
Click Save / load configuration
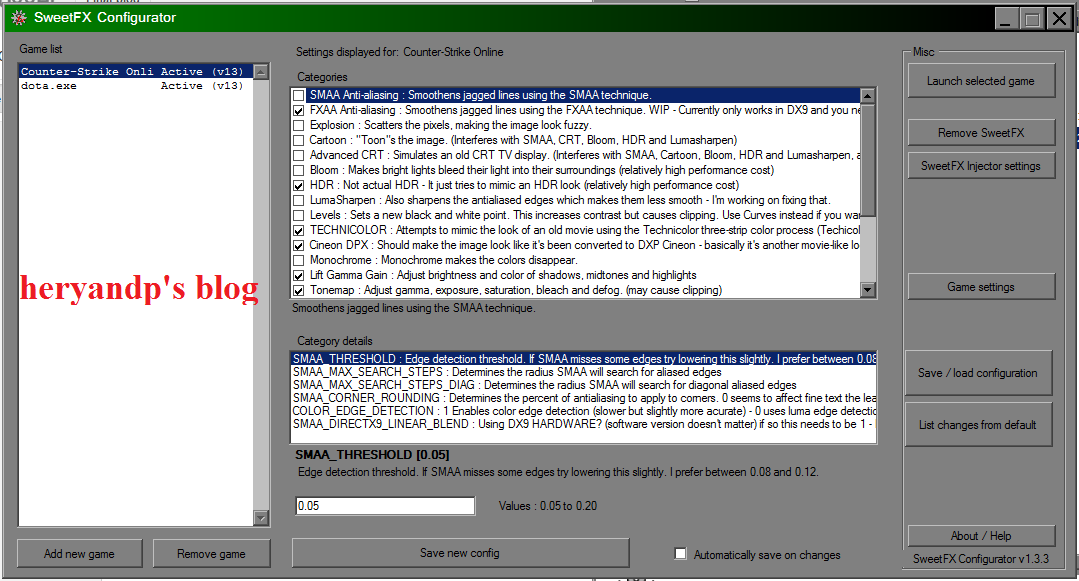point(978,372)
